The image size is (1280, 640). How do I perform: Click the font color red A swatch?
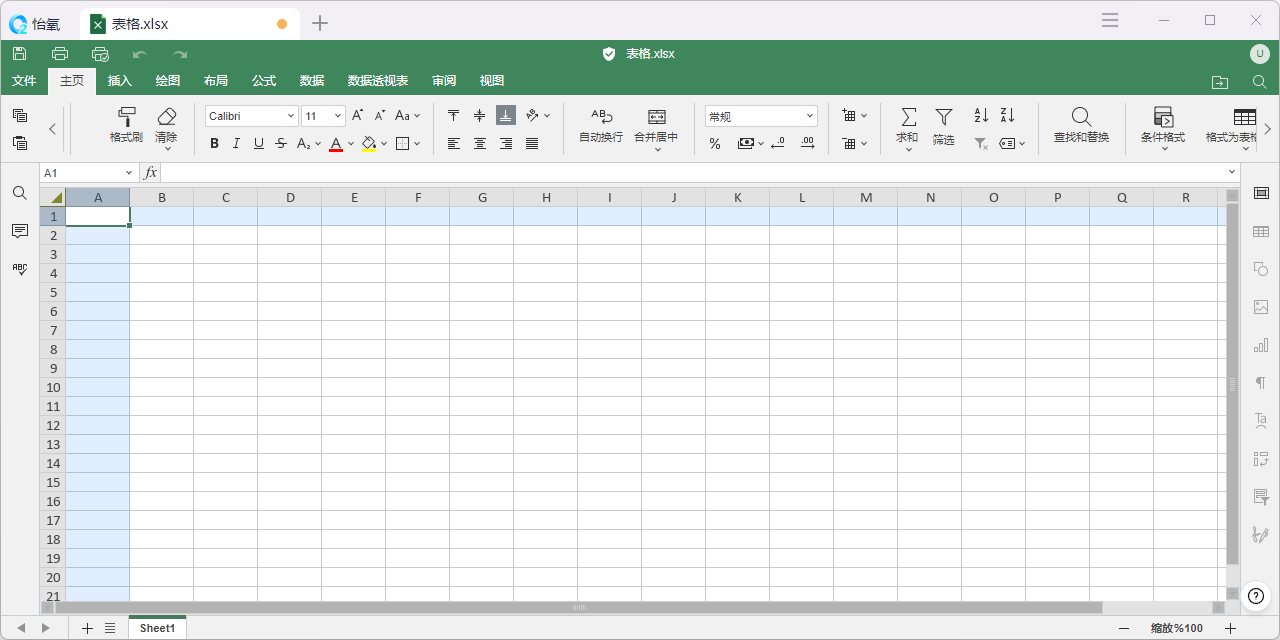coord(336,144)
